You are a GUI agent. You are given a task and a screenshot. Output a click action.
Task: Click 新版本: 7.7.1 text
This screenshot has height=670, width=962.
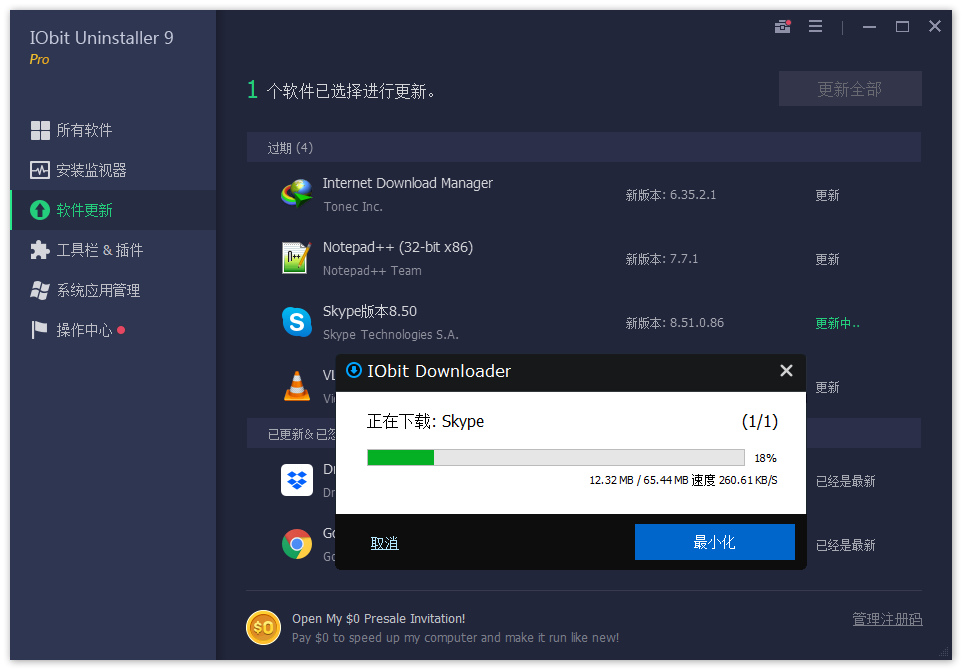pyautogui.click(x=661, y=259)
